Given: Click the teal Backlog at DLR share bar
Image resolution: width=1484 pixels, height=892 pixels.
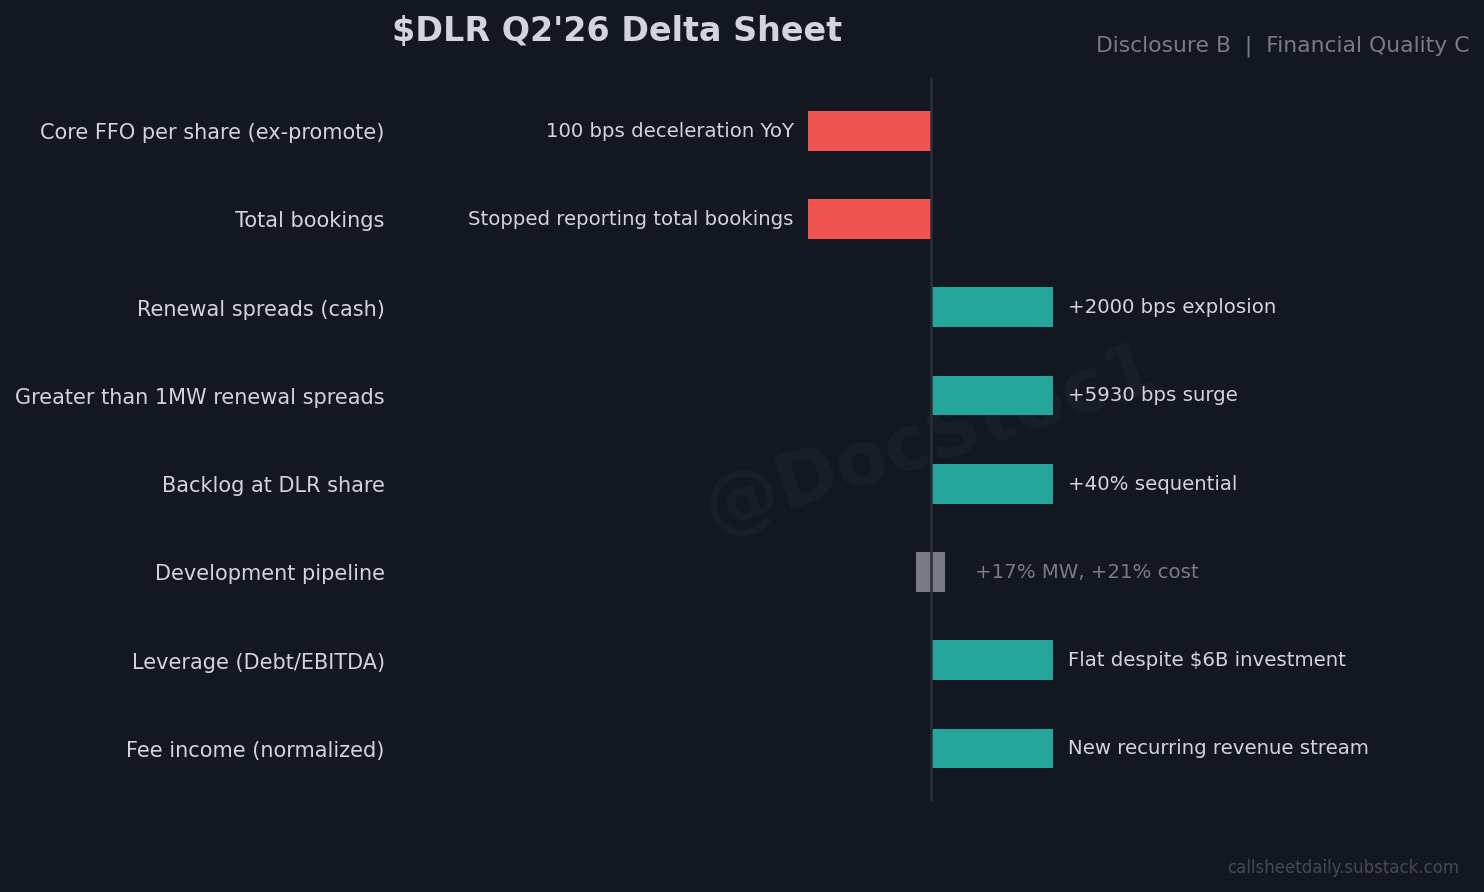Looking at the screenshot, I should coord(992,484).
